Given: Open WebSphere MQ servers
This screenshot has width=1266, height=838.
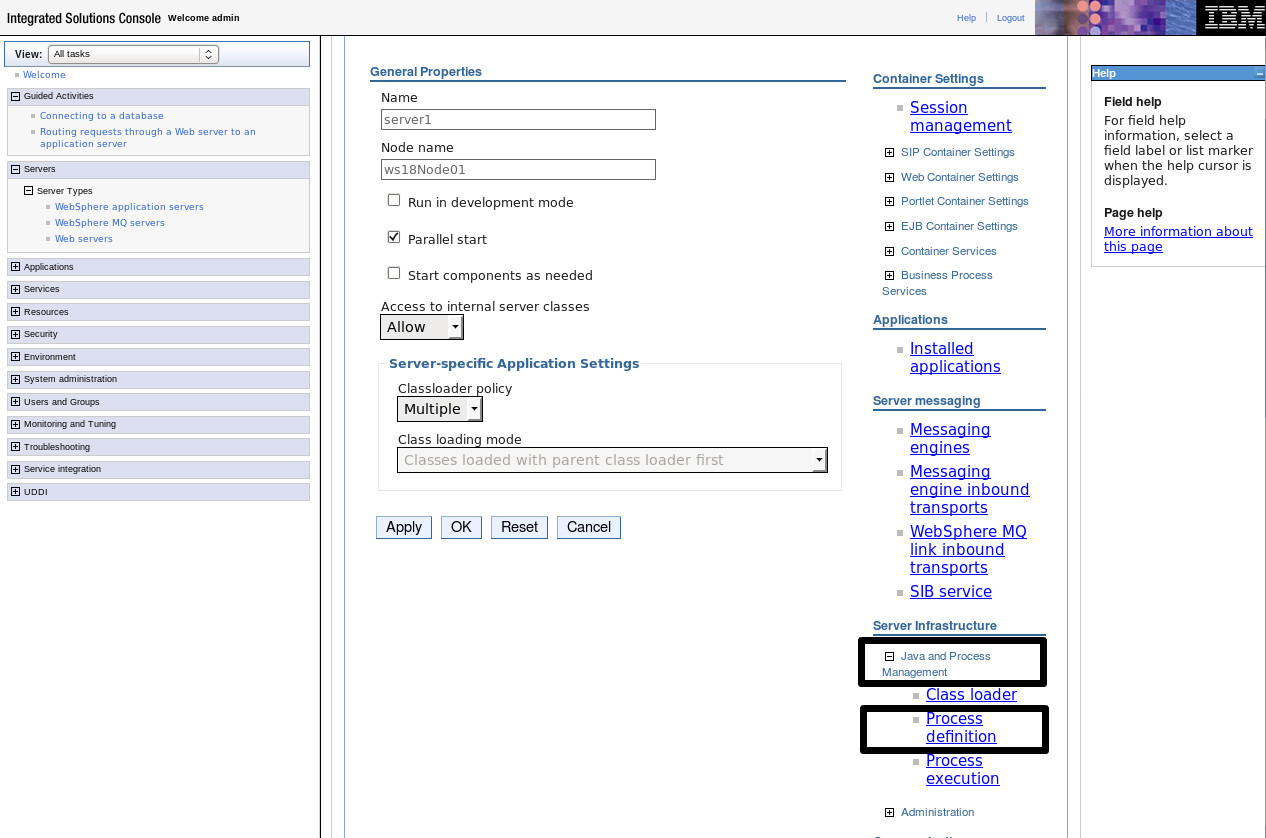Looking at the screenshot, I should coord(110,223).
